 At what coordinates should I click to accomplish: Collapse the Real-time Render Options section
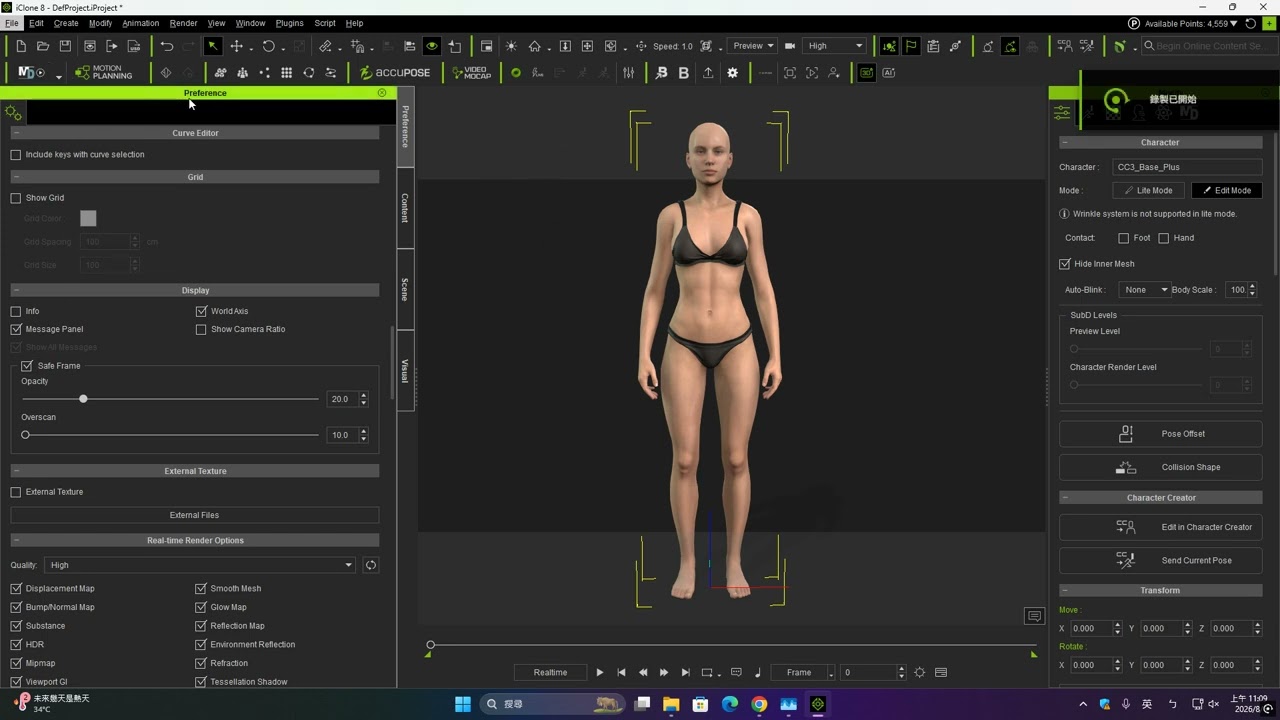[16, 540]
